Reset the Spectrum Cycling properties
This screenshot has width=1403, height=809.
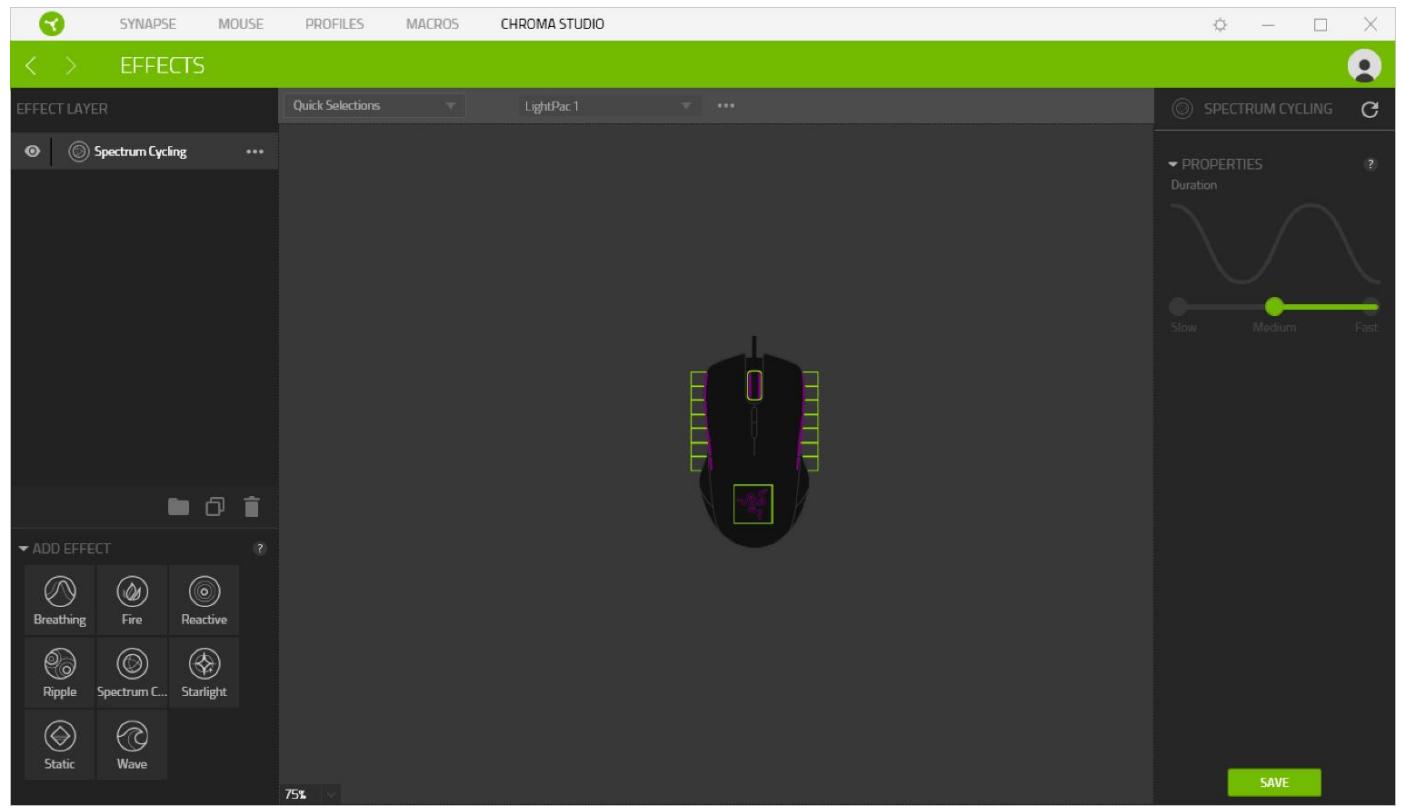pos(1370,110)
